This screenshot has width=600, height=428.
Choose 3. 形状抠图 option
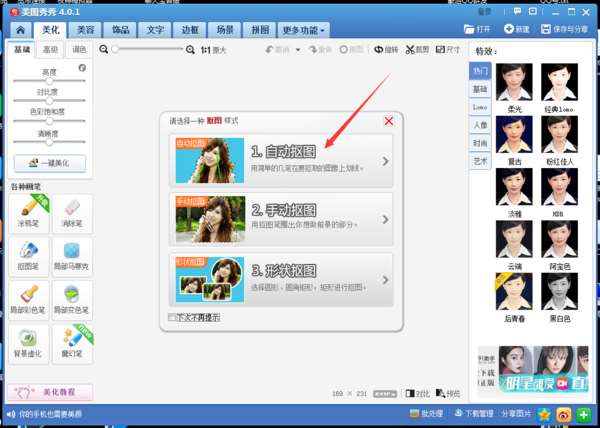click(281, 280)
